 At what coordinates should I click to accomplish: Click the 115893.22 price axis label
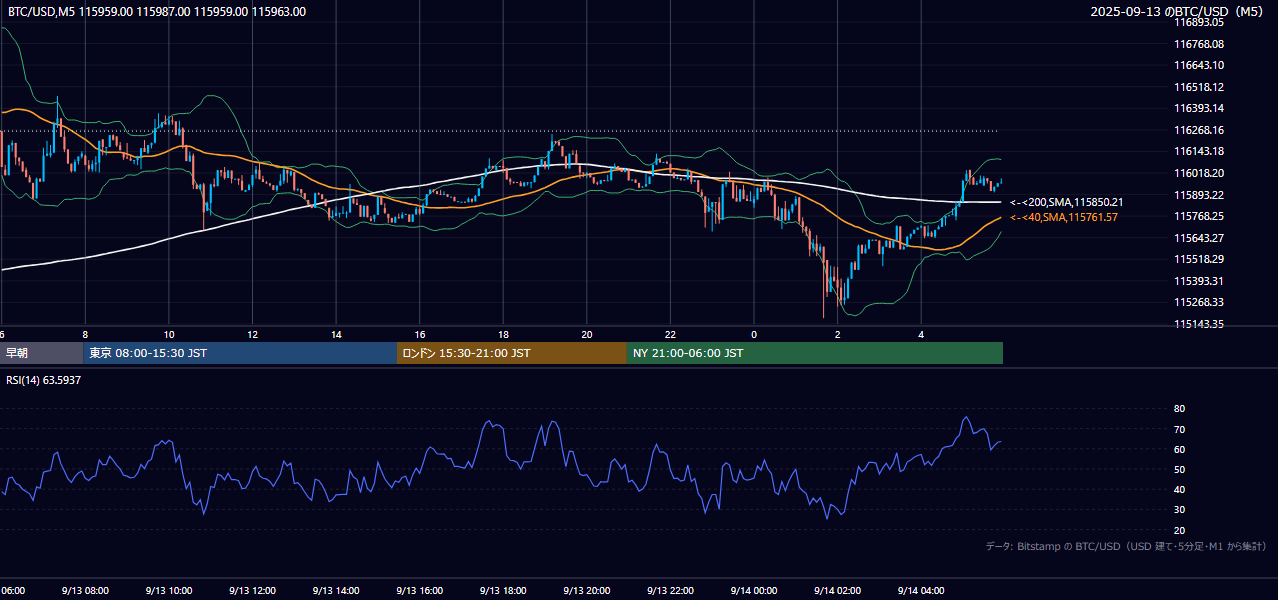click(x=1199, y=195)
